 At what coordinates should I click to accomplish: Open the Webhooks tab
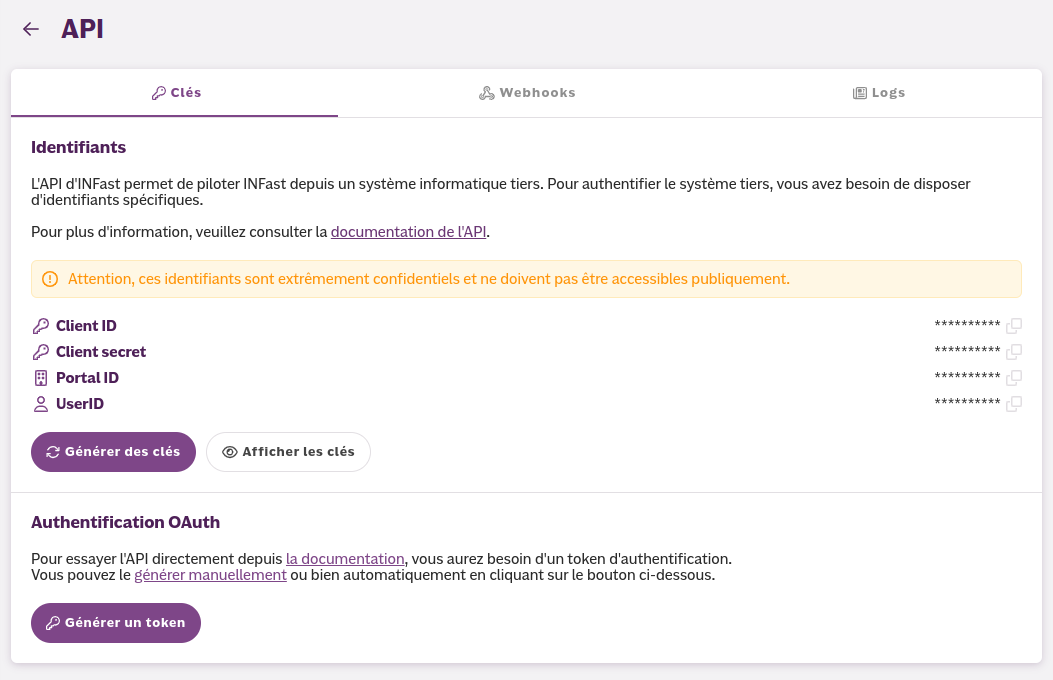pos(526,93)
